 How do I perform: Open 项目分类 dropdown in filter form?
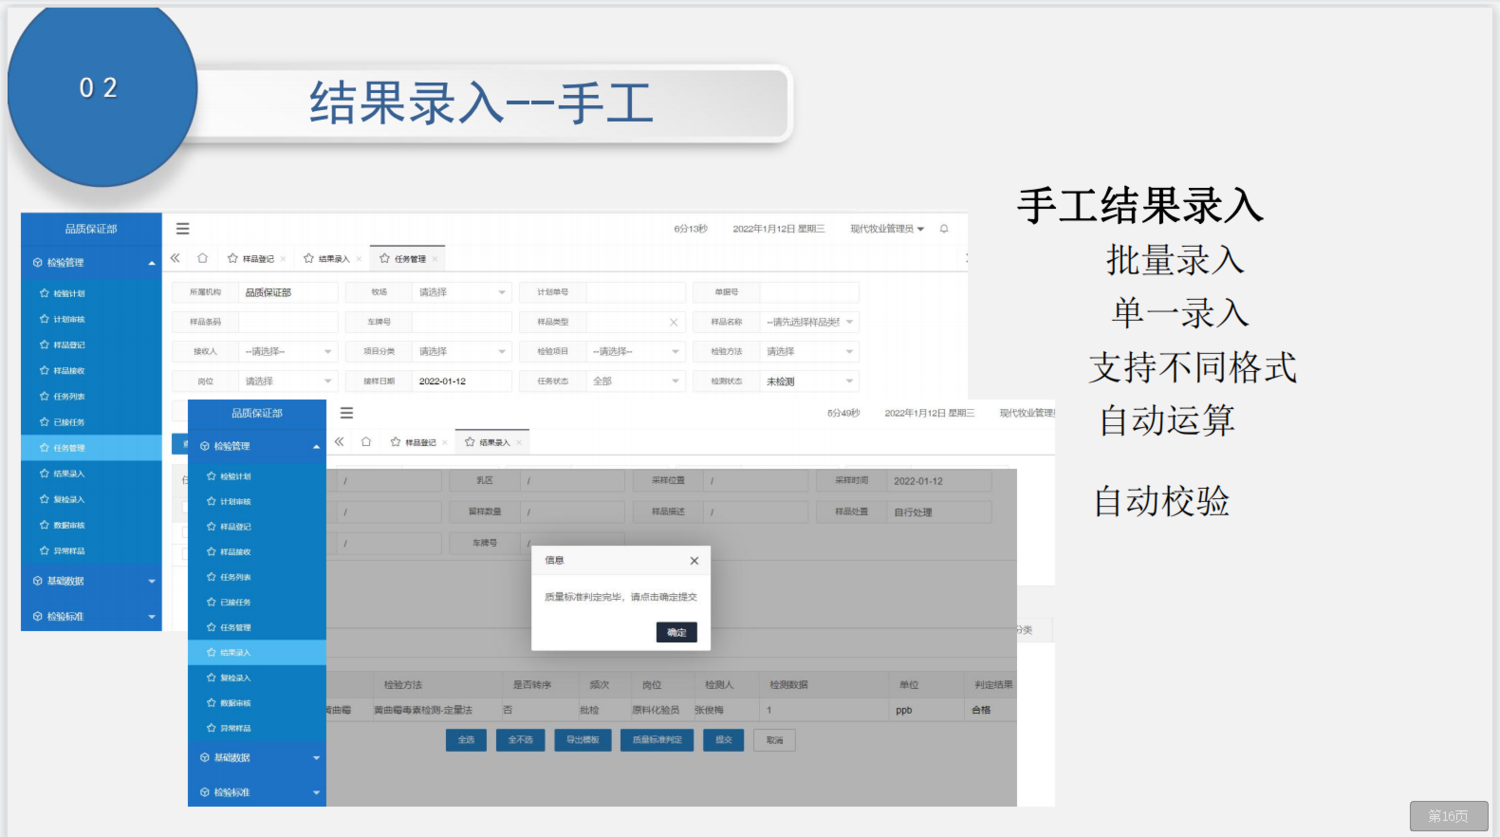click(462, 352)
